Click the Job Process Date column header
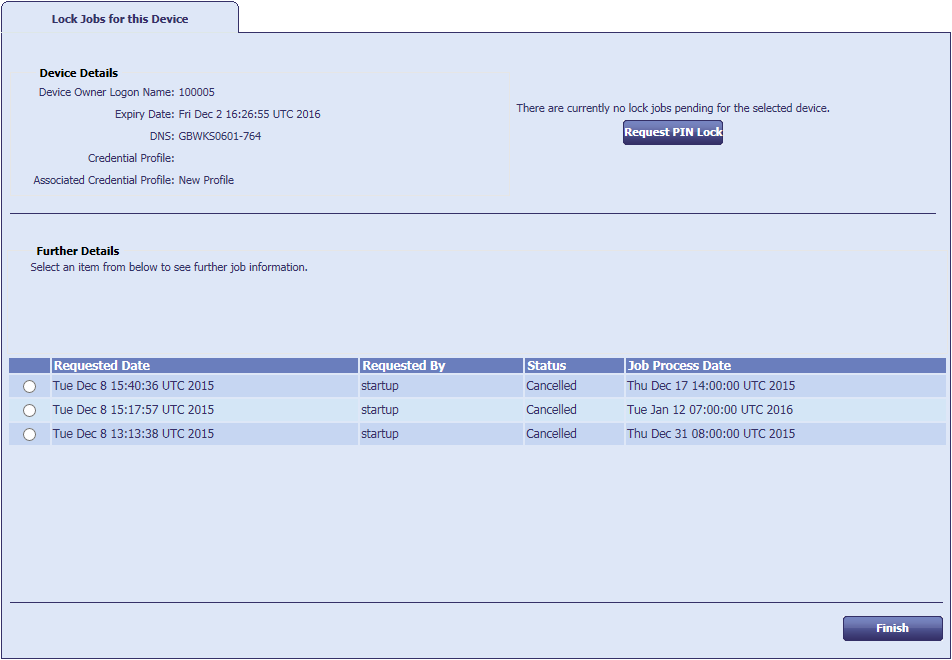 (x=679, y=366)
